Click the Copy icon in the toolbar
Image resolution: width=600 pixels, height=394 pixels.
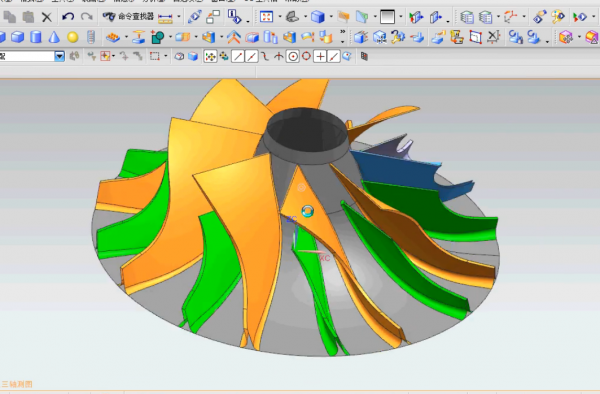(x=9, y=17)
